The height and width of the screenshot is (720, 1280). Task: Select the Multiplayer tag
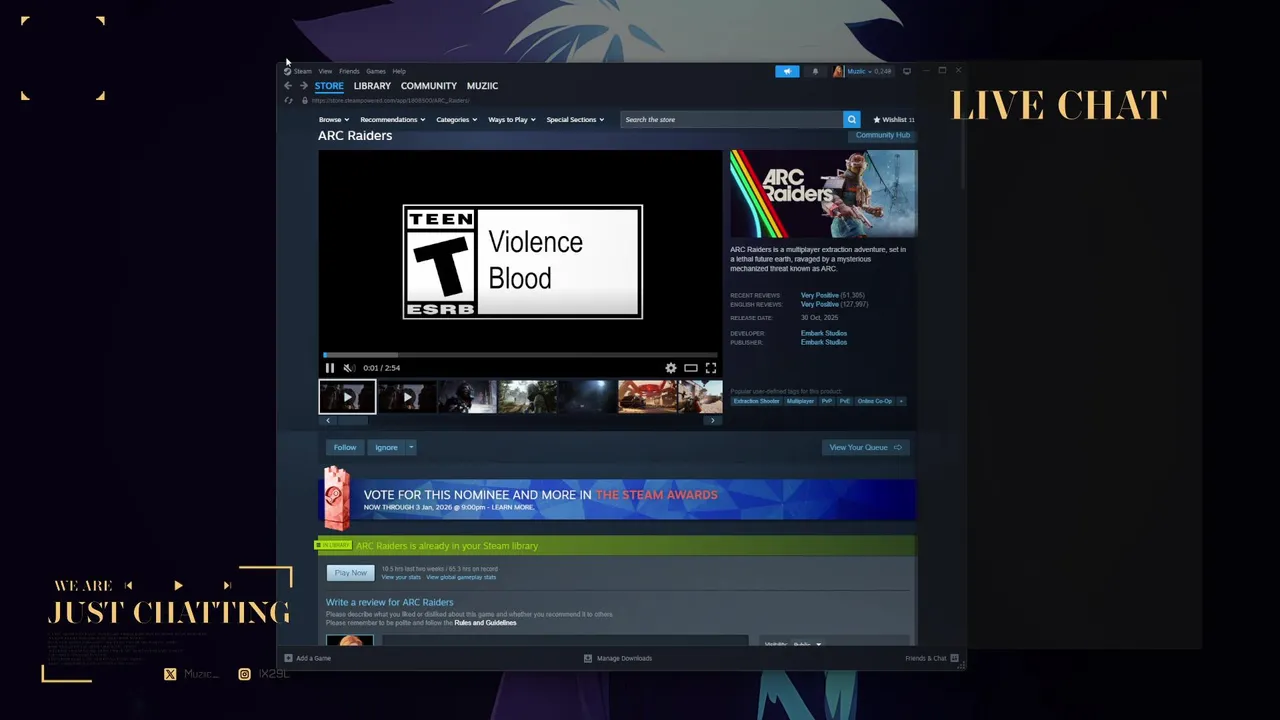800,401
